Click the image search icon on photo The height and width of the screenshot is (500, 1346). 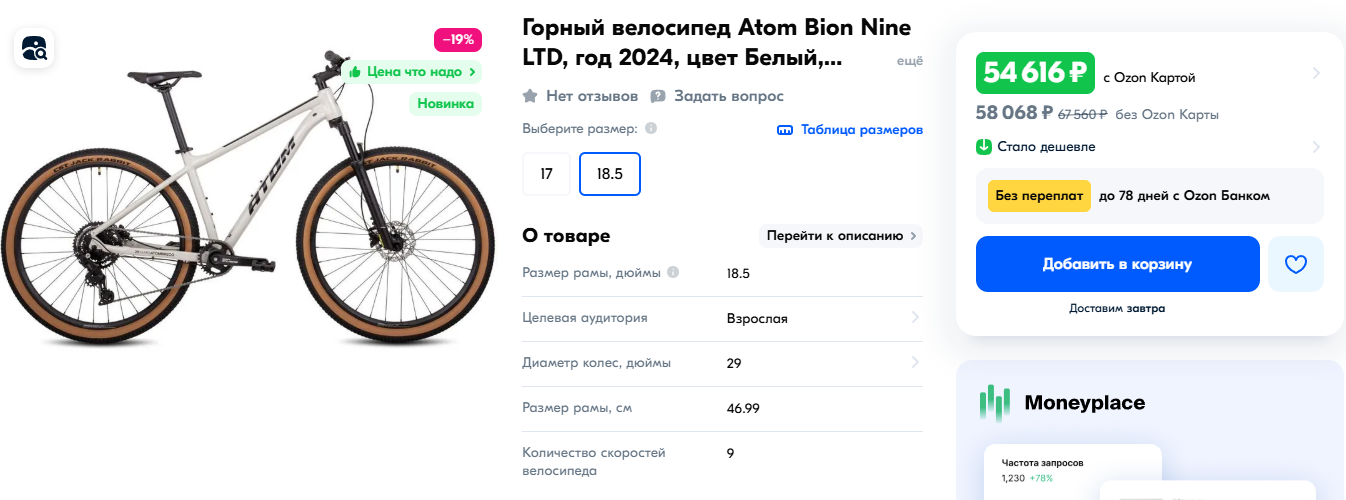(34, 48)
